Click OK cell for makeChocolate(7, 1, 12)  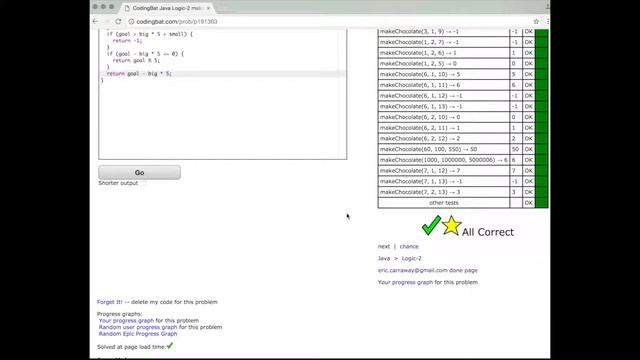[x=529, y=171]
